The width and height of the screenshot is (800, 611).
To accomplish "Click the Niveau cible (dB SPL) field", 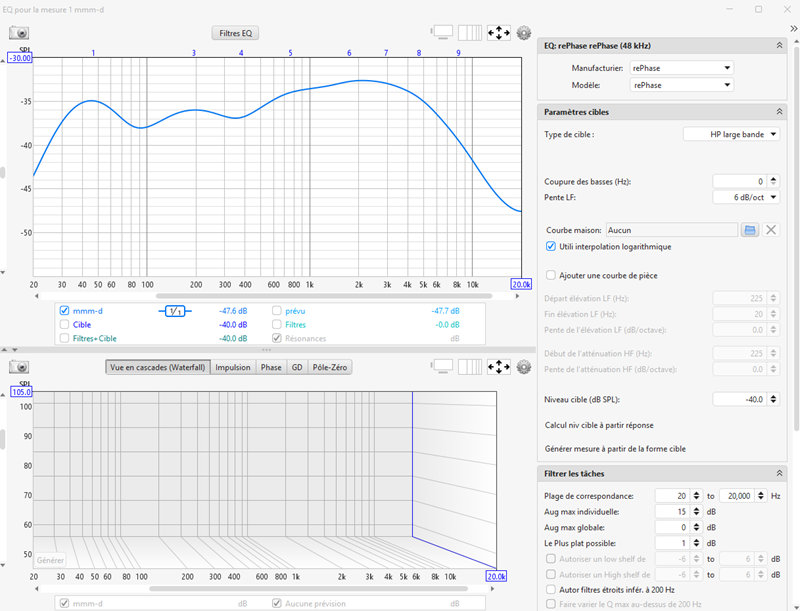I will click(x=740, y=399).
